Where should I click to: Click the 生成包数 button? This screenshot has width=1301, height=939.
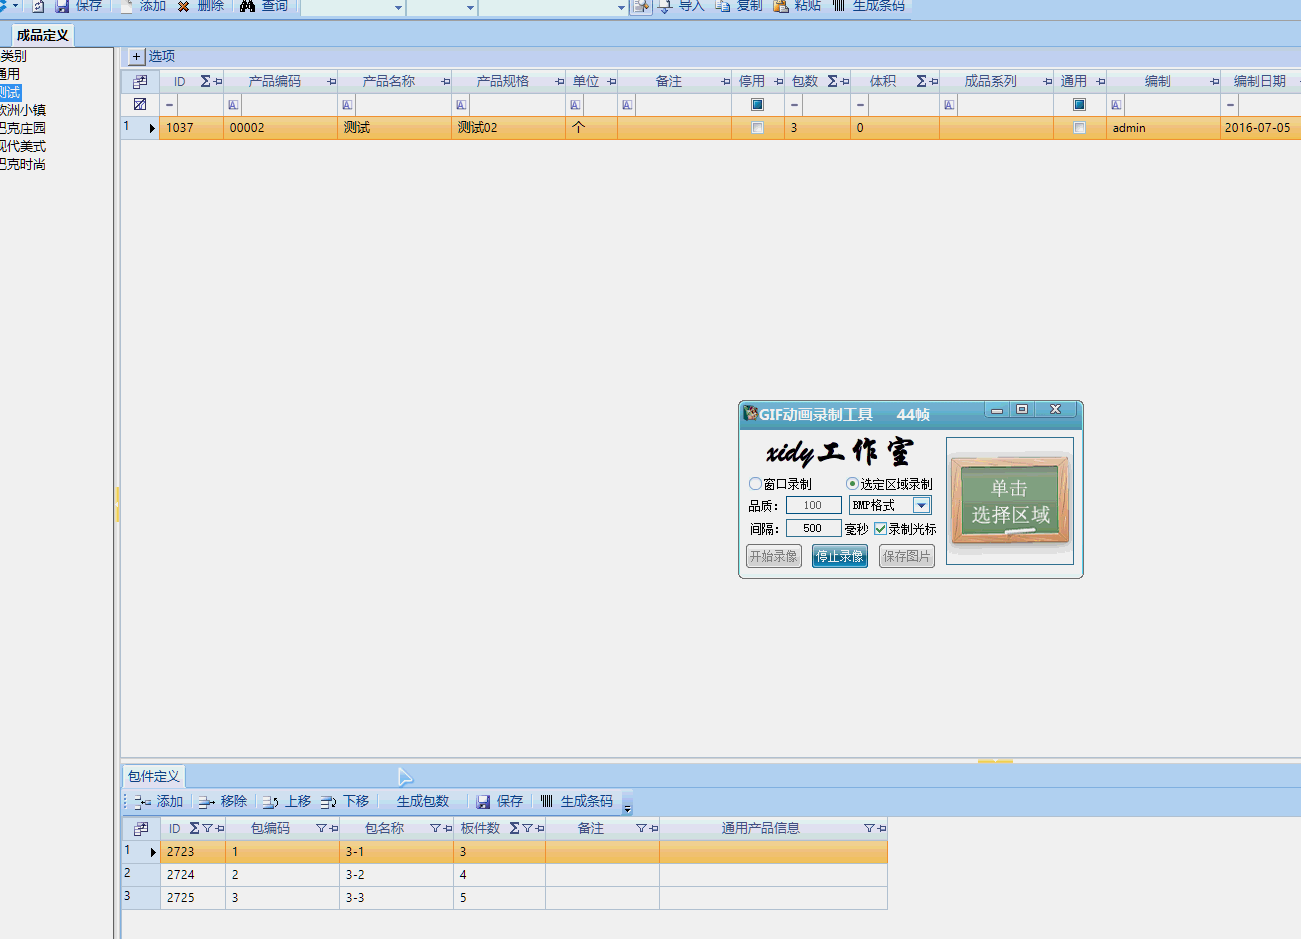coord(422,802)
